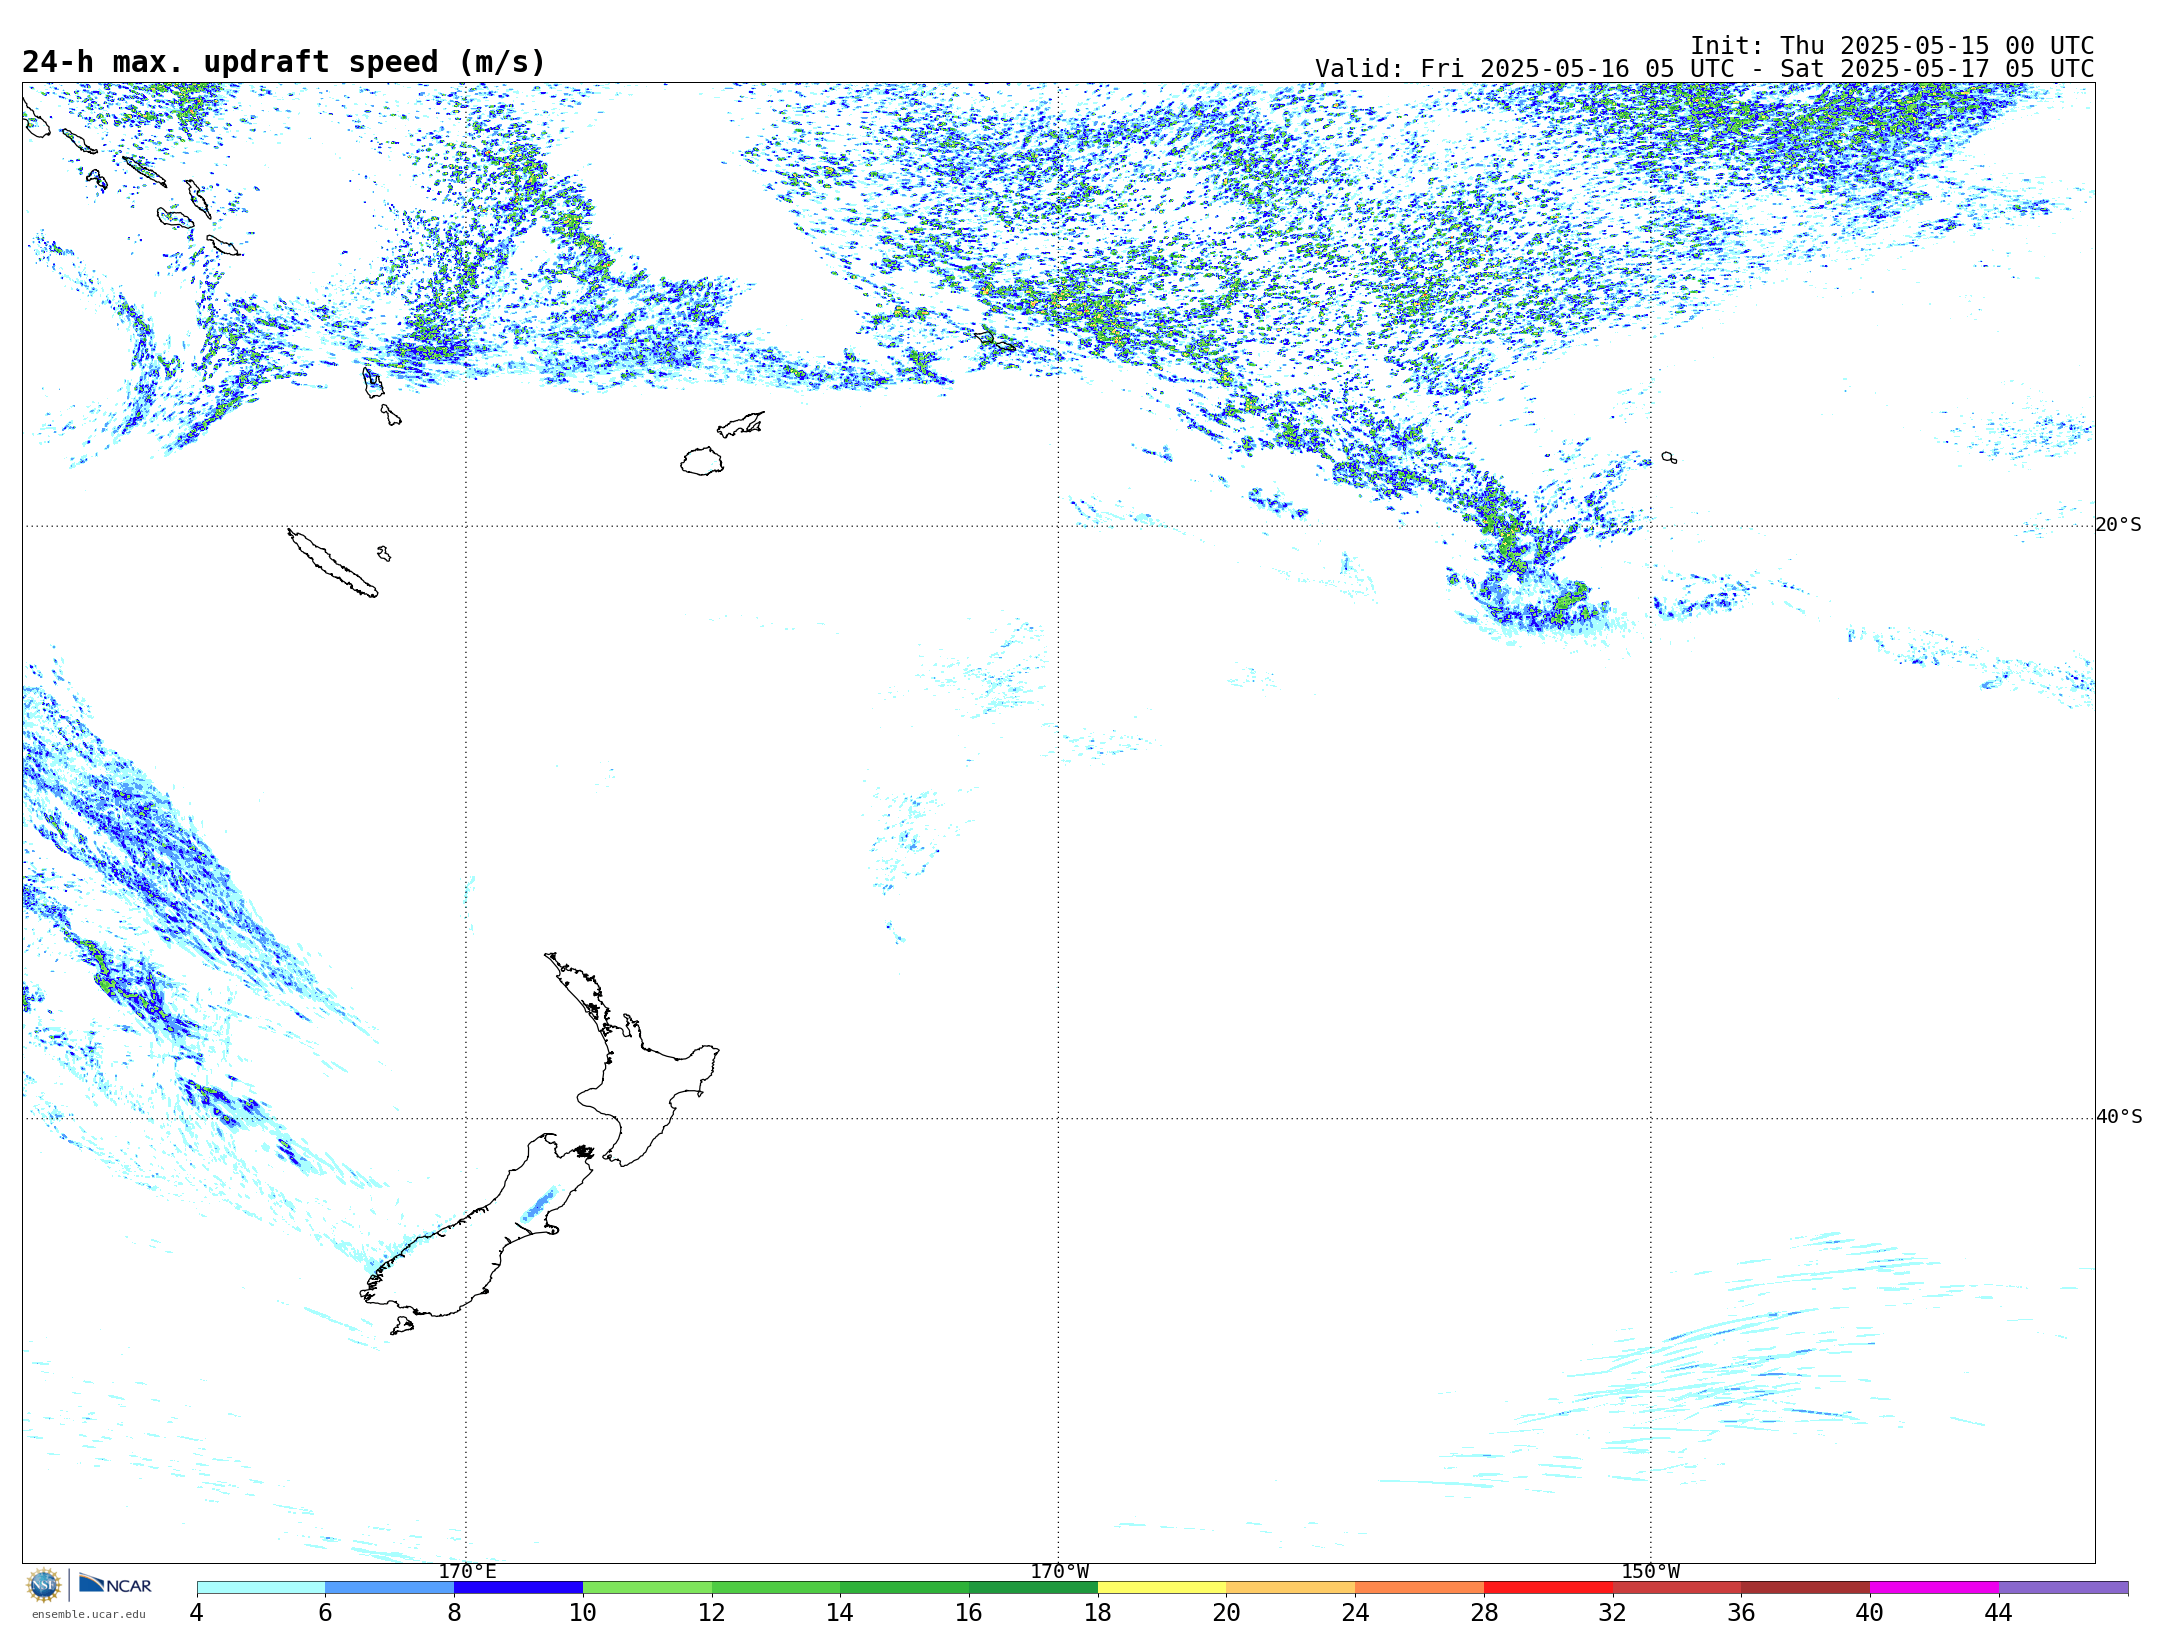Viewport: 2160px width, 1626px height.
Task: Click the colorbar tick label 24
Action: pyautogui.click(x=1355, y=1613)
